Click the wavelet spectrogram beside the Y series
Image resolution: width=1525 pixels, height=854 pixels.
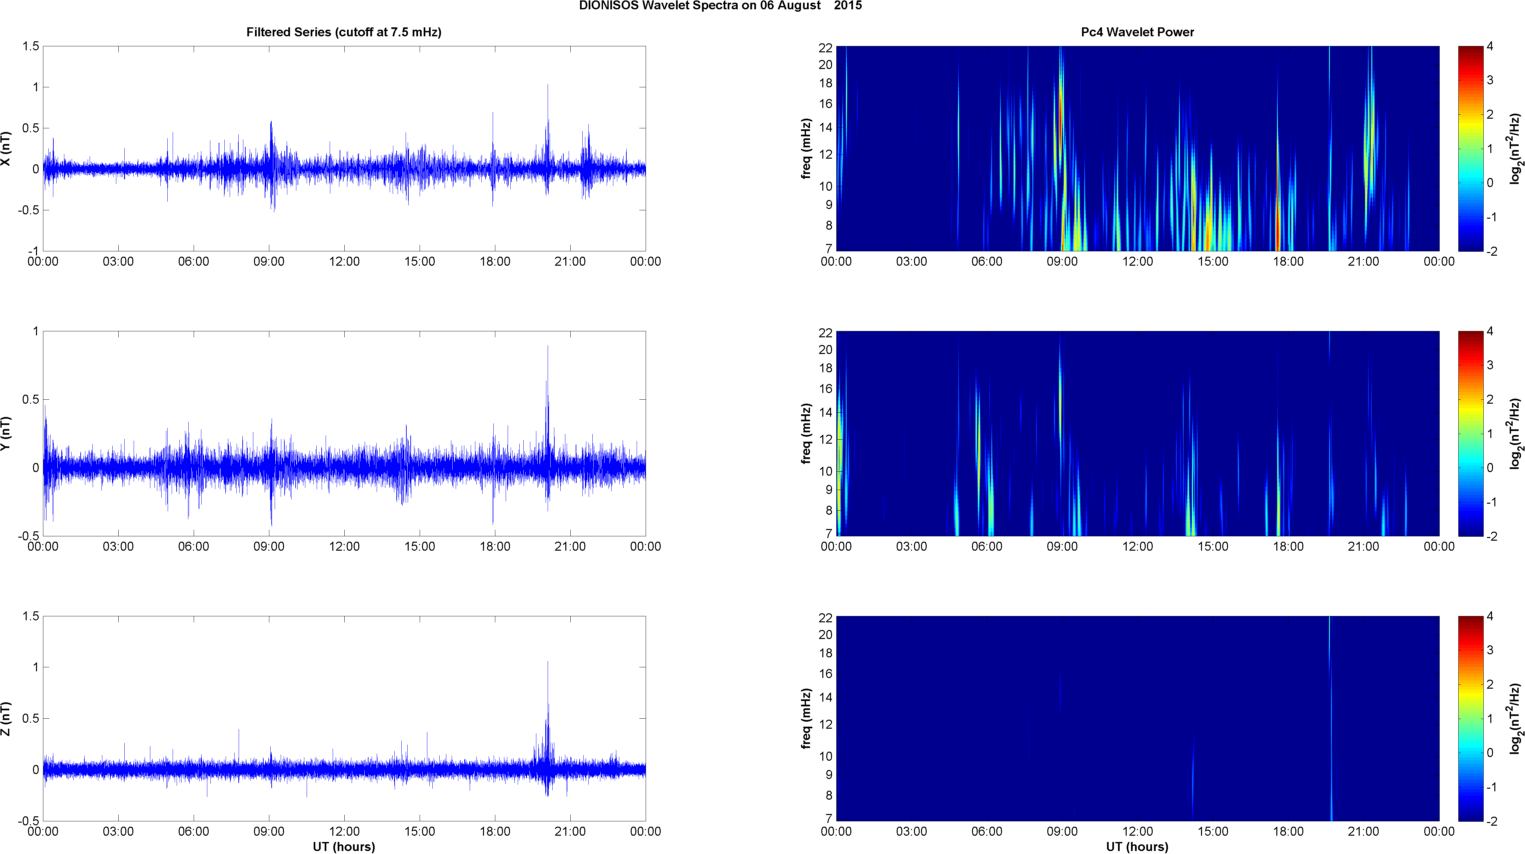click(1137, 433)
